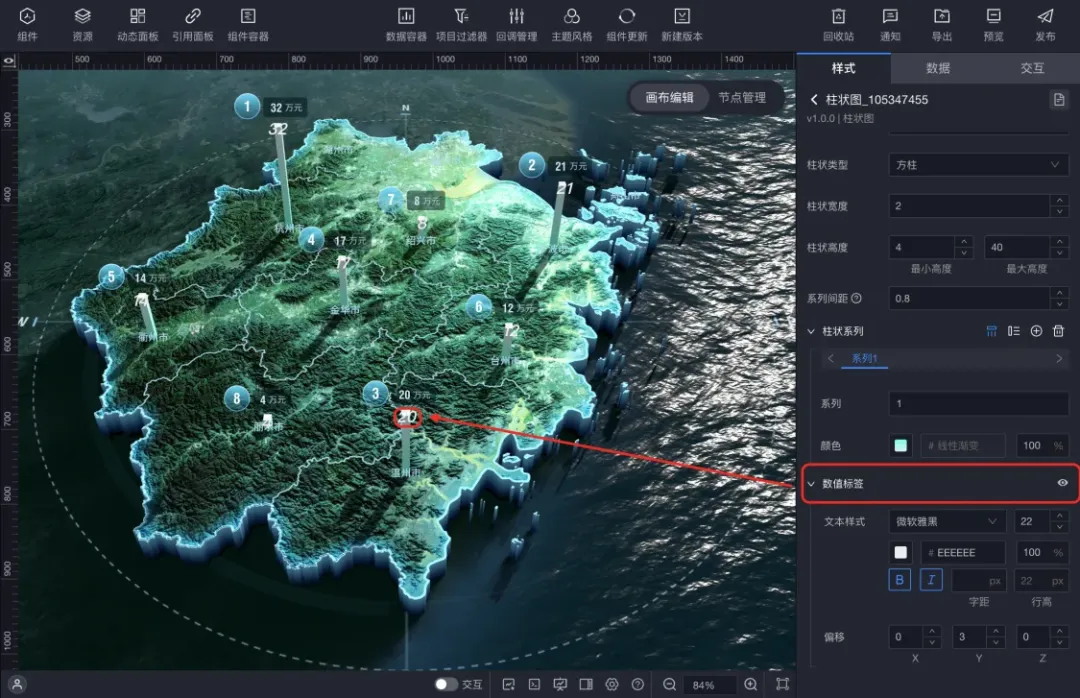Open the 回收站 recycle bin
The image size is (1080, 698).
[x=838, y=25]
